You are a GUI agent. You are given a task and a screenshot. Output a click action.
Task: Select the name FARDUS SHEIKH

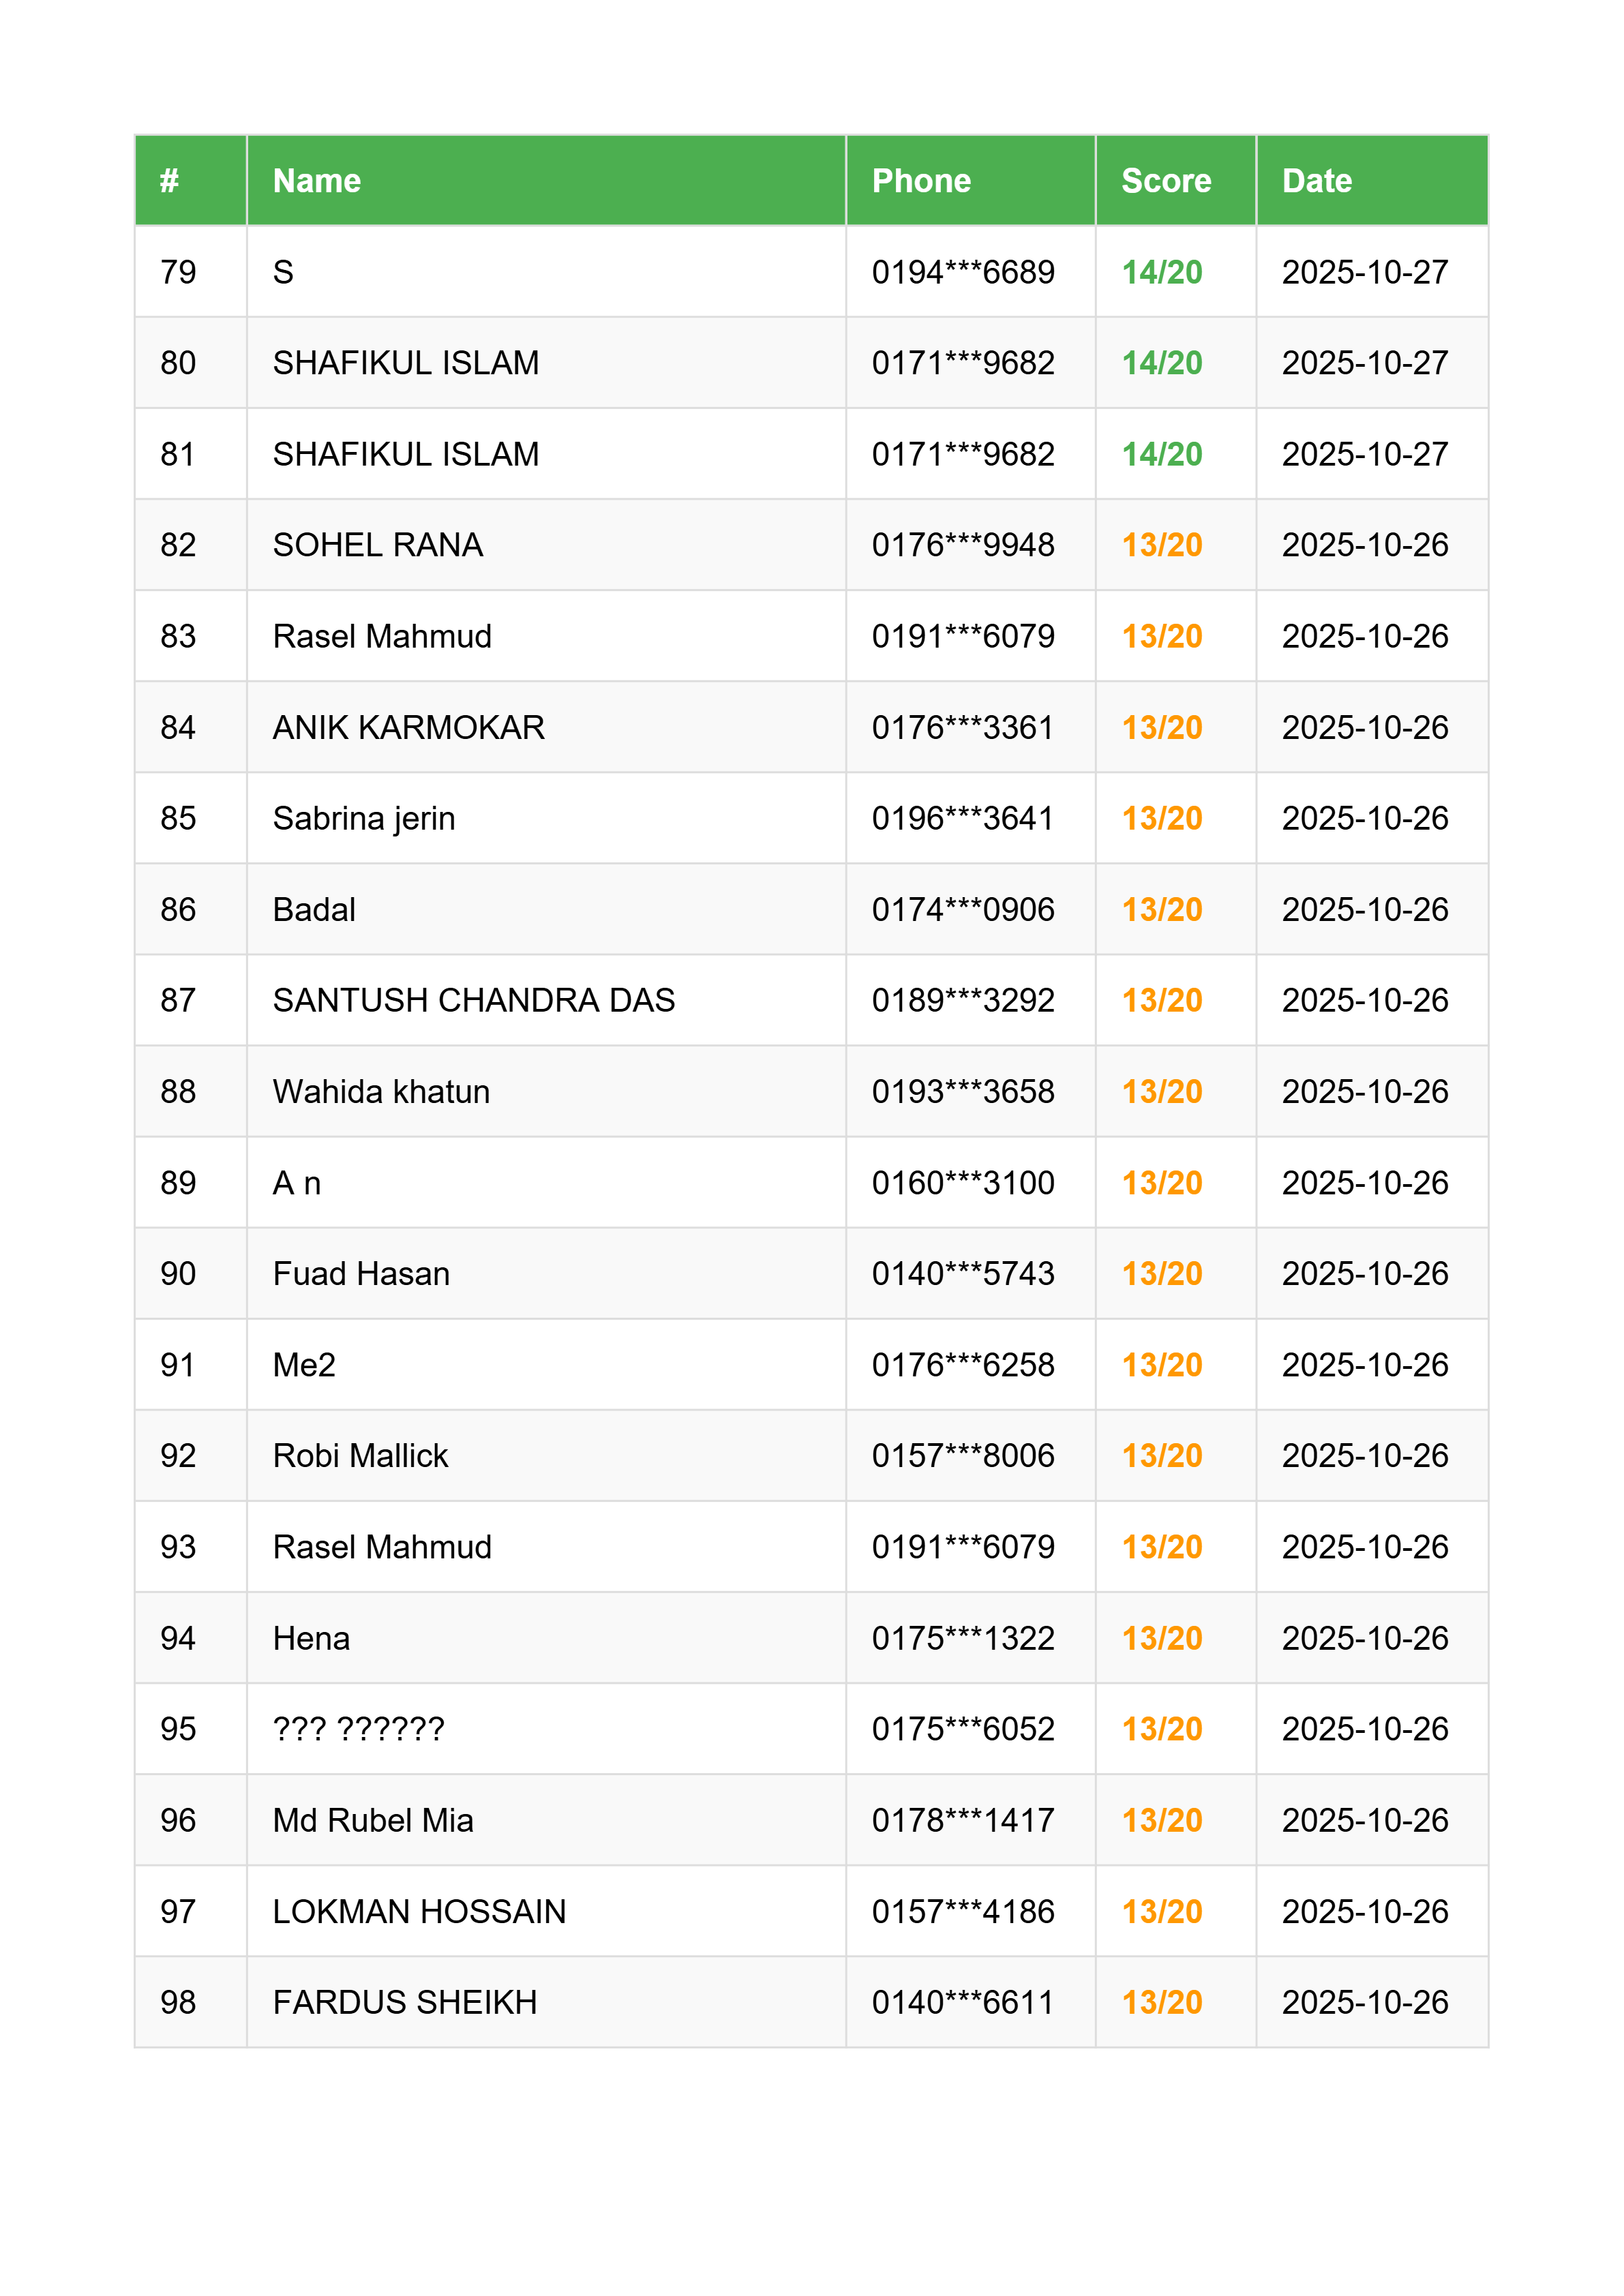pos(405,2003)
